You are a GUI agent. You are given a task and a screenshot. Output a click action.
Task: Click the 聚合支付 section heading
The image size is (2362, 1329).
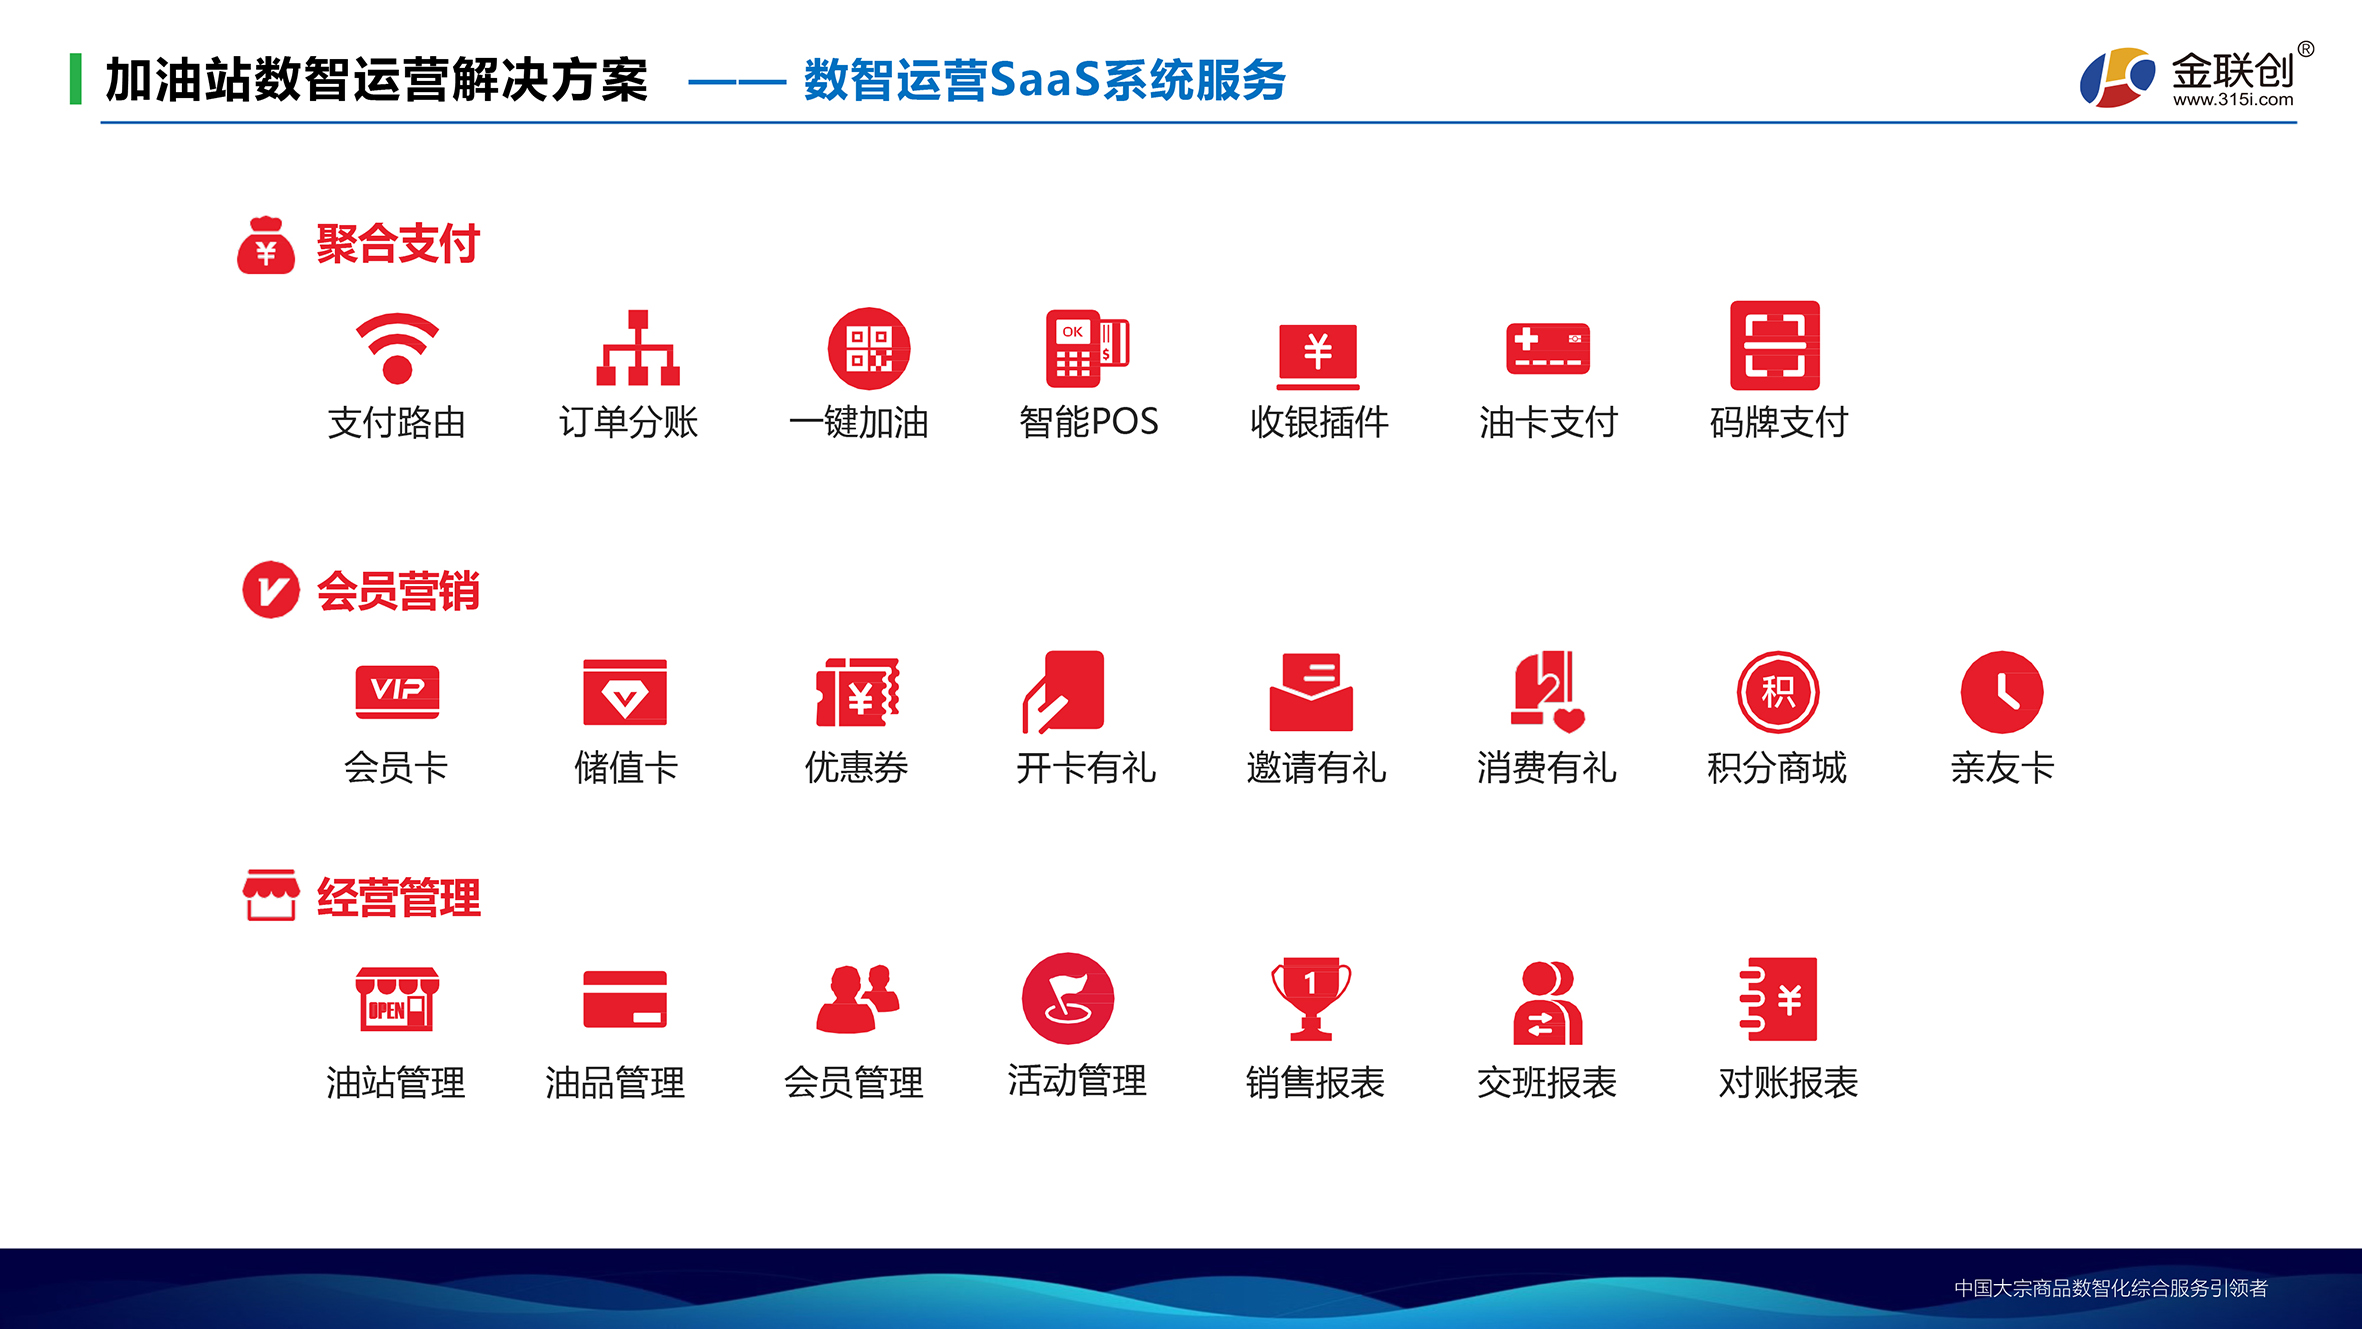click(x=398, y=244)
